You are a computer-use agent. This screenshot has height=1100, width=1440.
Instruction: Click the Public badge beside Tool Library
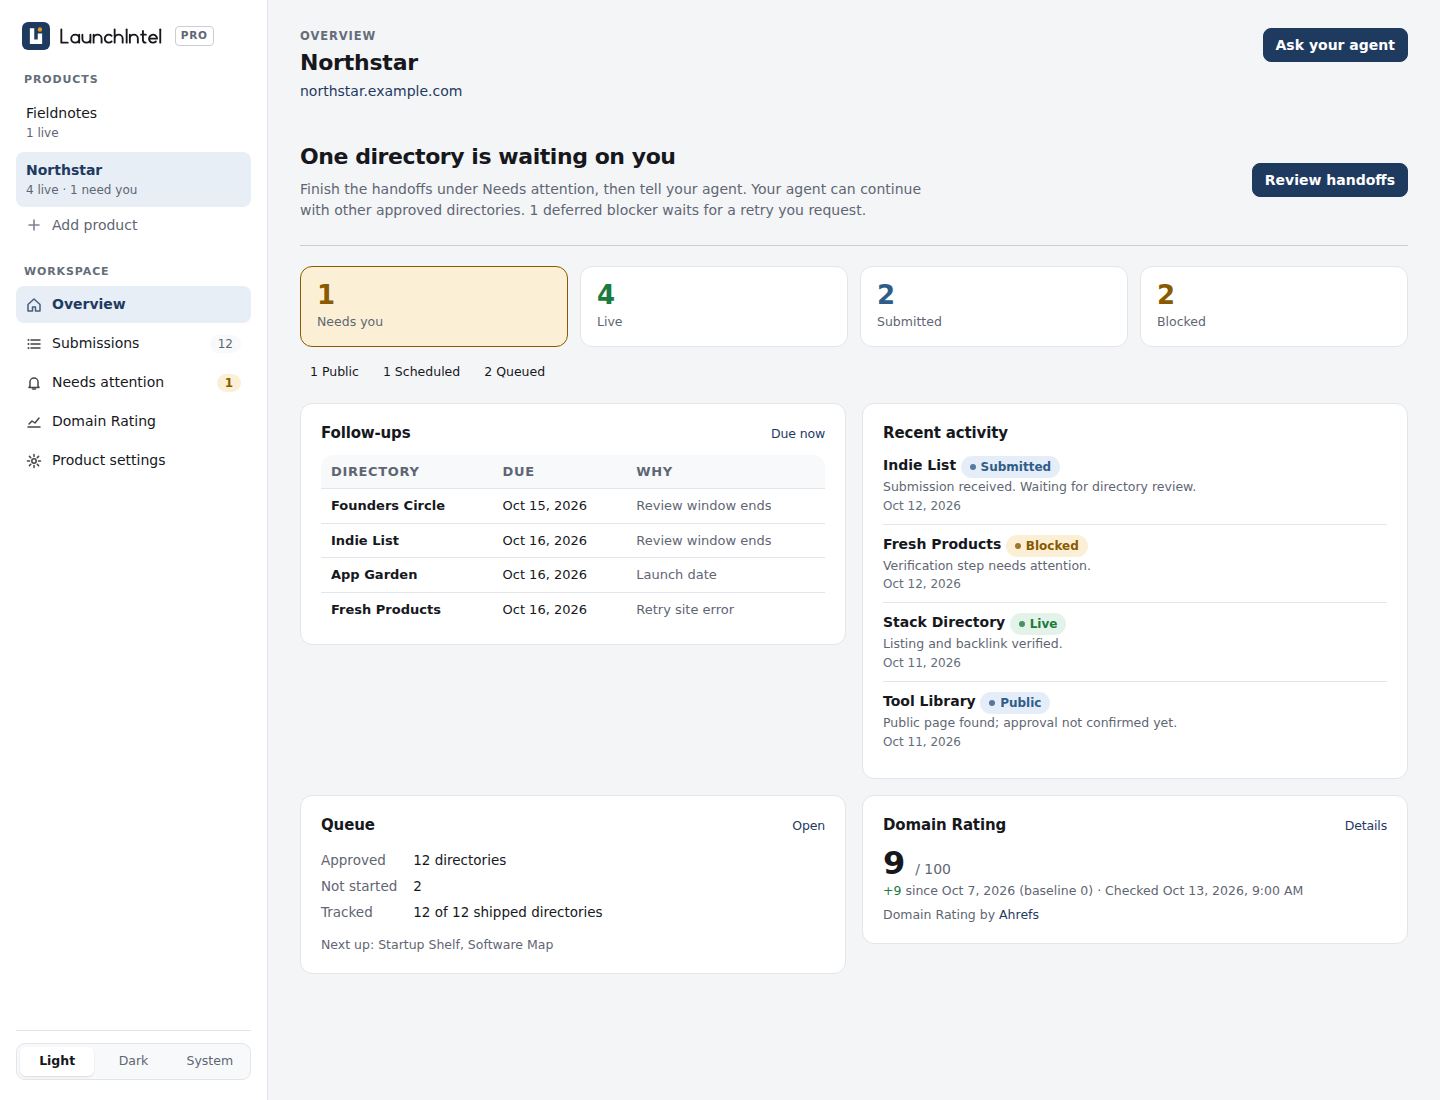pos(1015,703)
